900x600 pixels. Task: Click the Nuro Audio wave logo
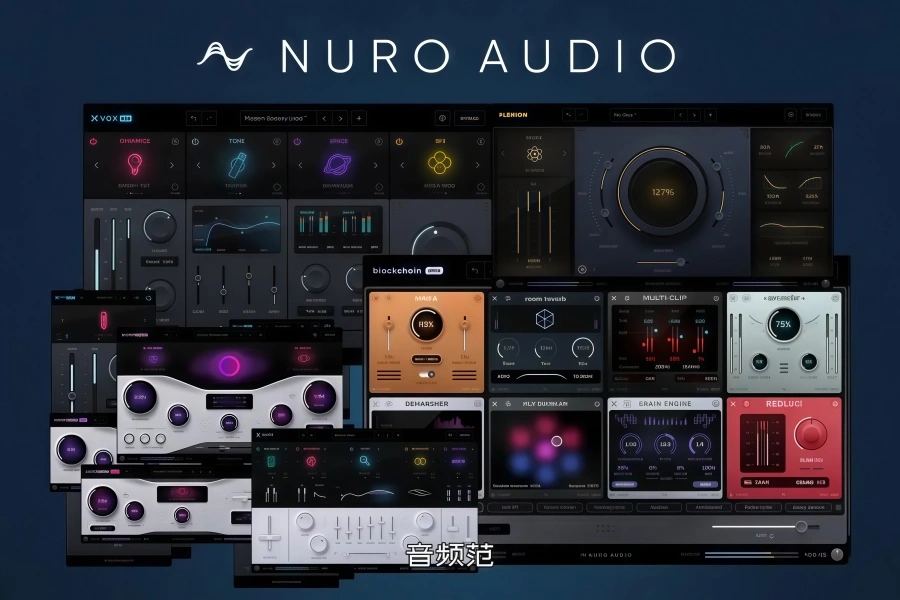[x=224, y=56]
